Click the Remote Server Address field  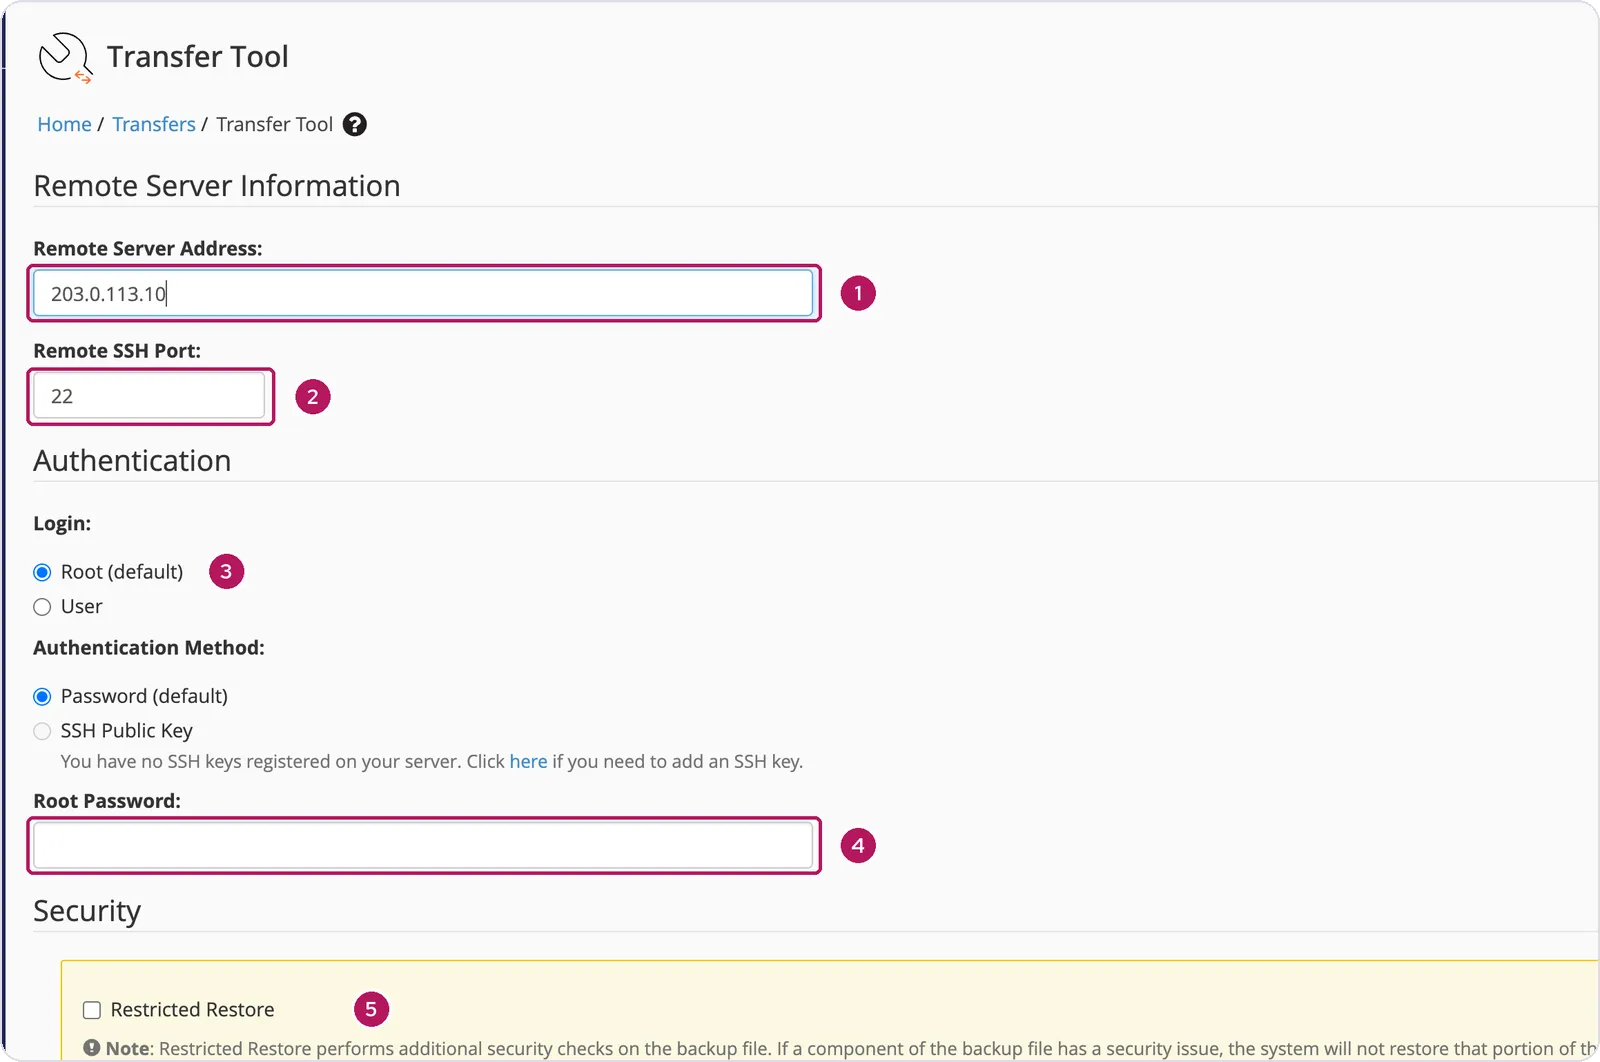tap(423, 293)
